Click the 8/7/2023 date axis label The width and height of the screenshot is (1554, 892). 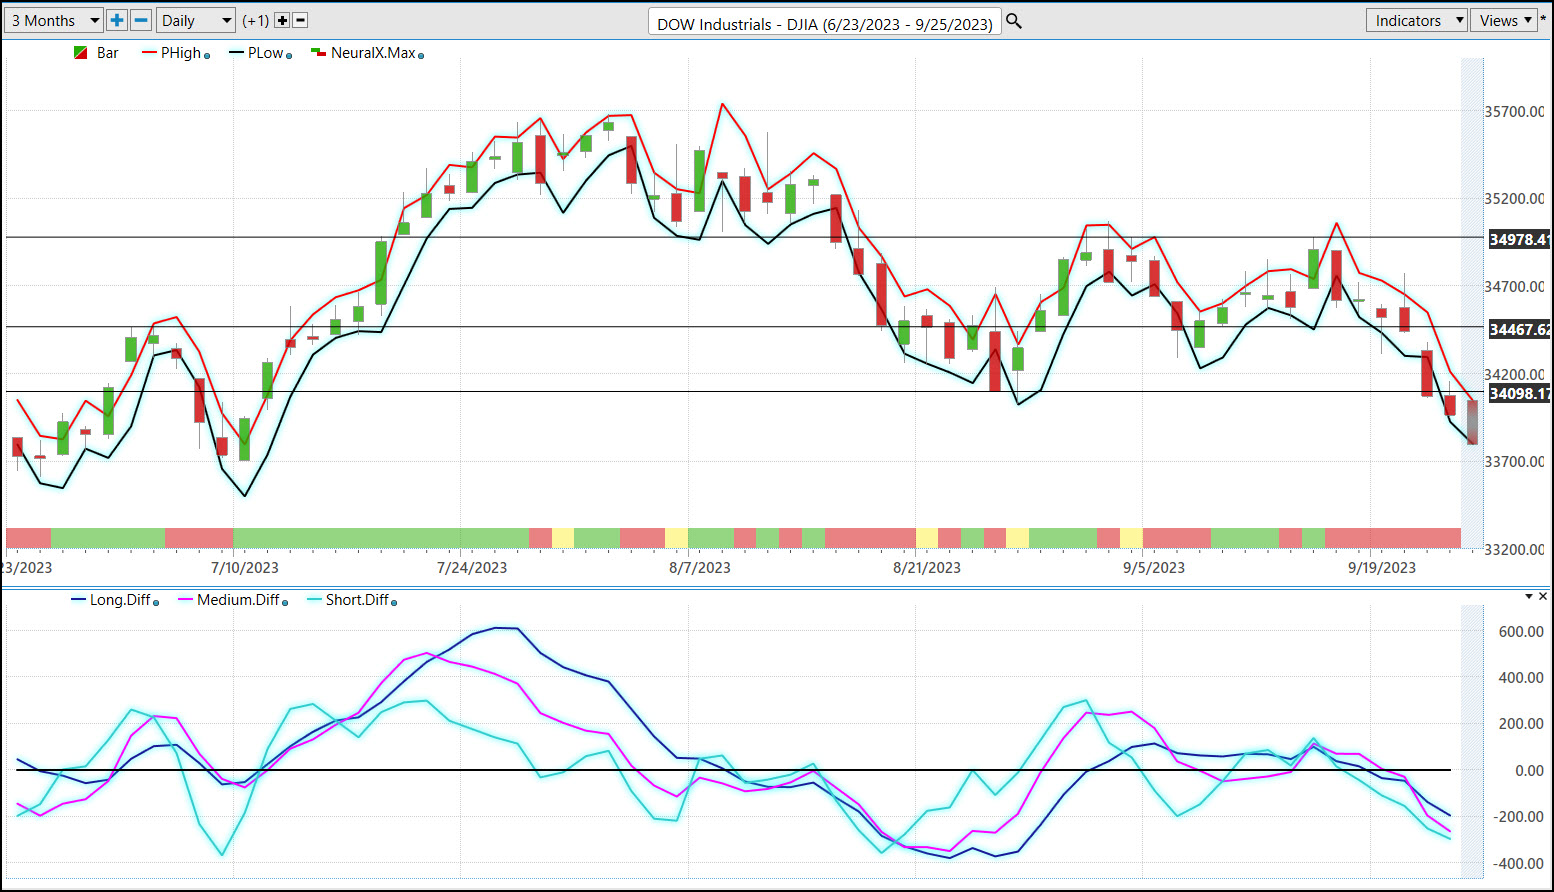coord(700,568)
